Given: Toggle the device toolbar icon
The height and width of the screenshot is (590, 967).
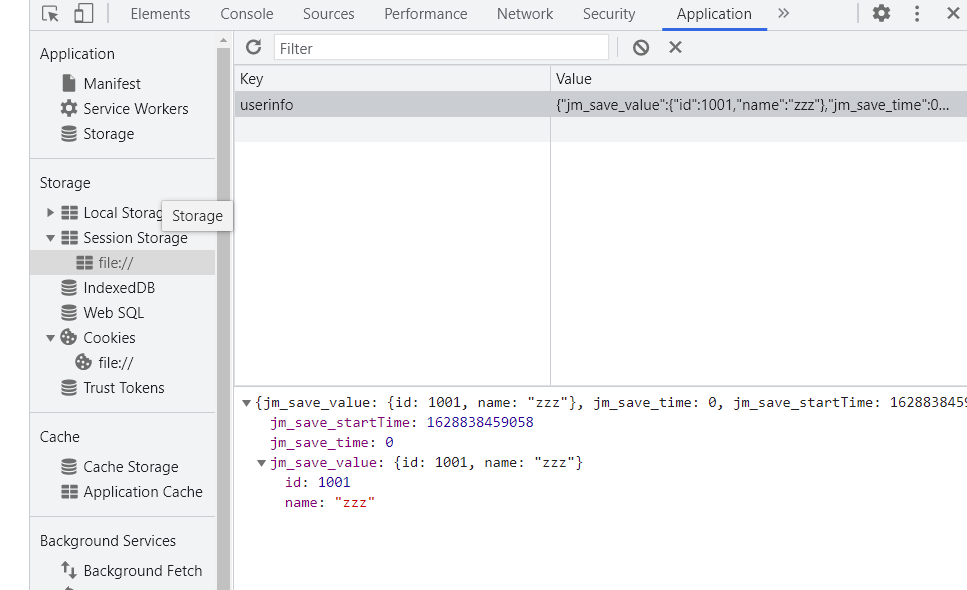Looking at the screenshot, I should [83, 13].
